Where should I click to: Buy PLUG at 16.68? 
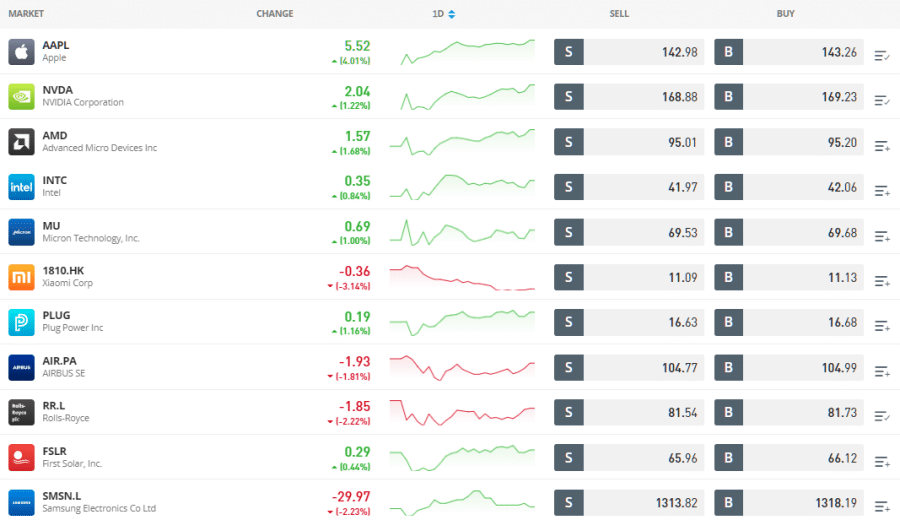pos(789,322)
